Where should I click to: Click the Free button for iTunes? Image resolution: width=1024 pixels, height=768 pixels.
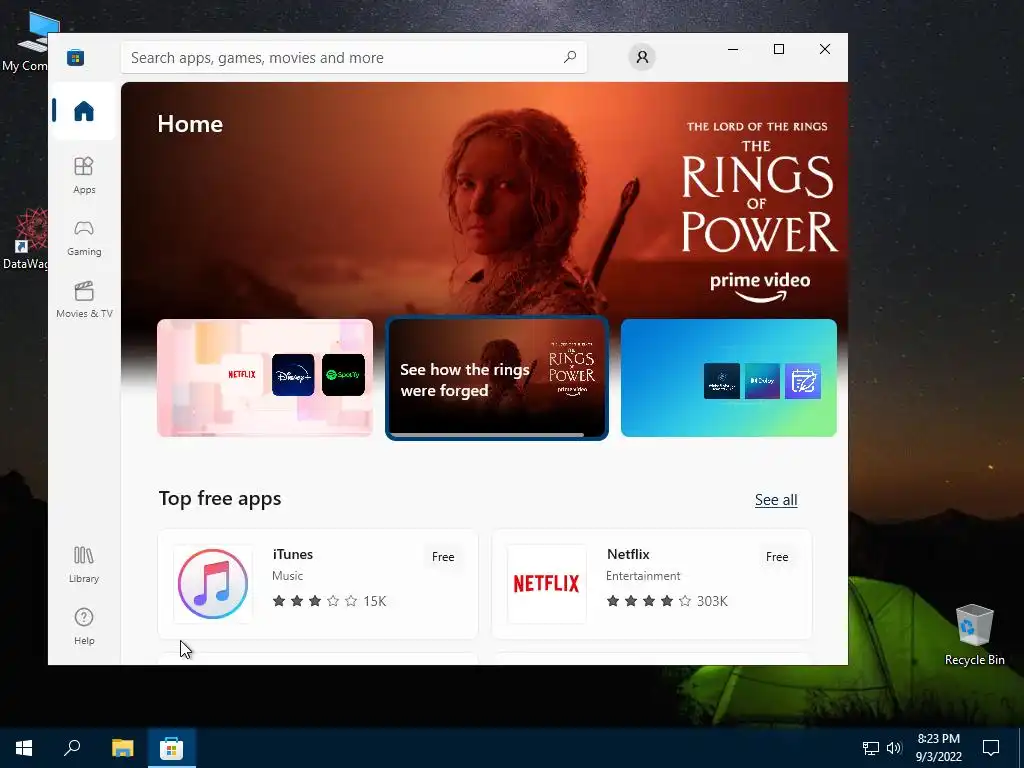coord(443,557)
